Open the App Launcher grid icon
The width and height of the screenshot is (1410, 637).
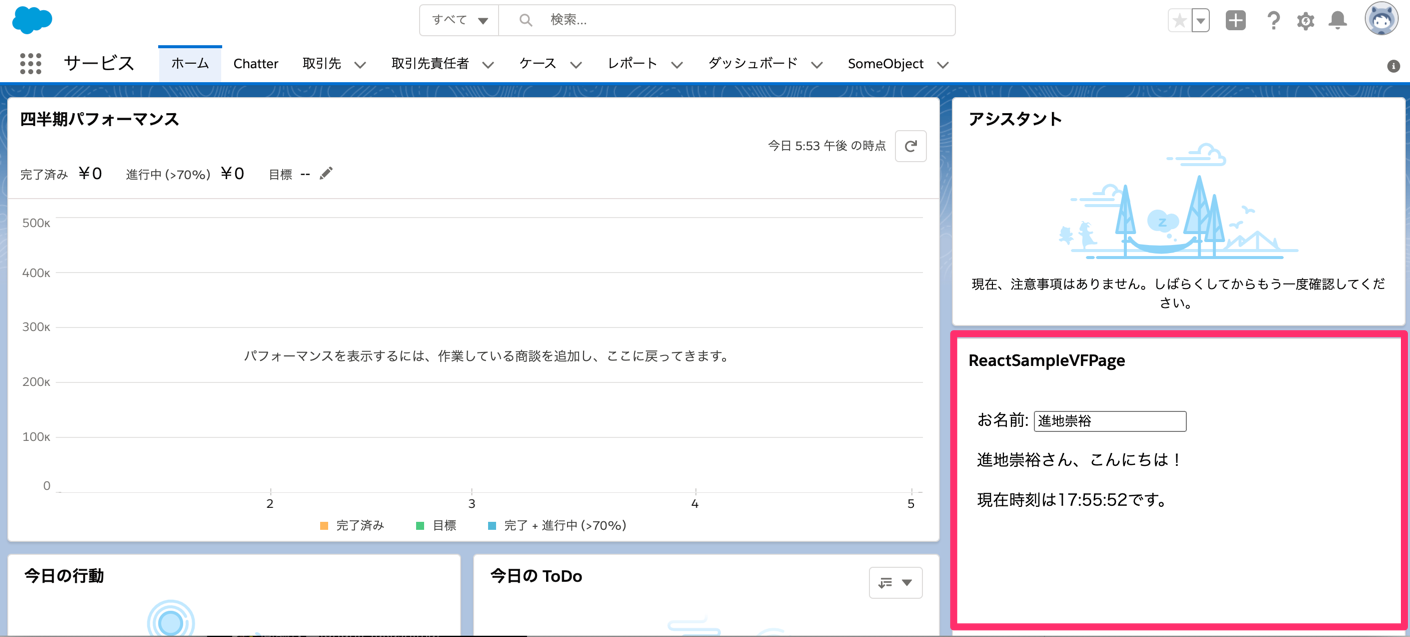pos(30,63)
